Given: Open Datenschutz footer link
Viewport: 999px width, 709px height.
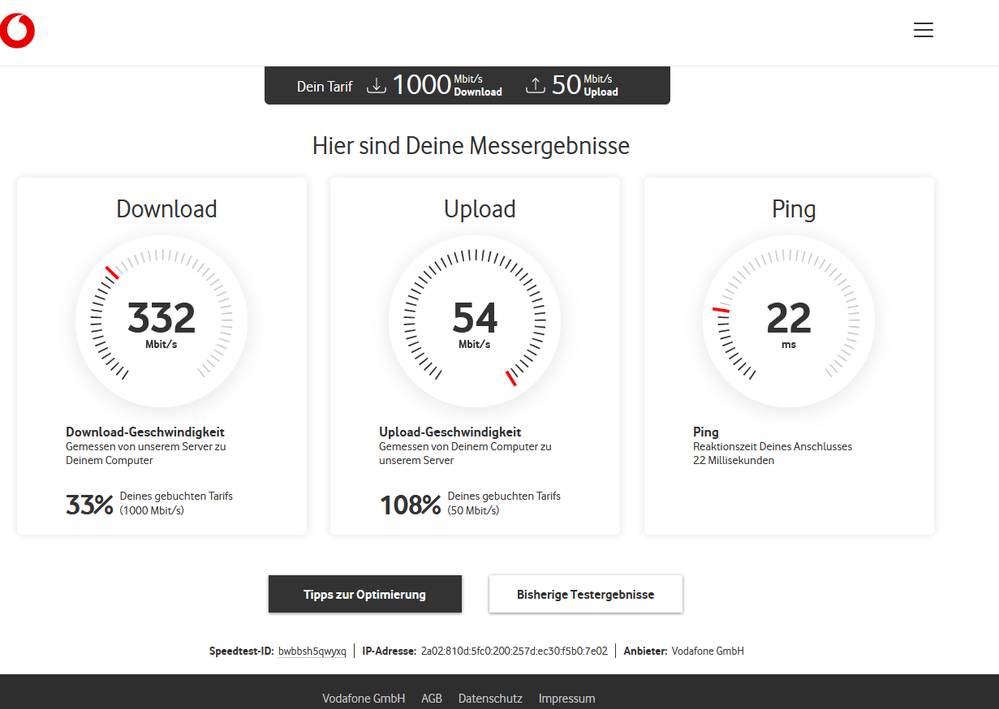Looking at the screenshot, I should (x=490, y=698).
